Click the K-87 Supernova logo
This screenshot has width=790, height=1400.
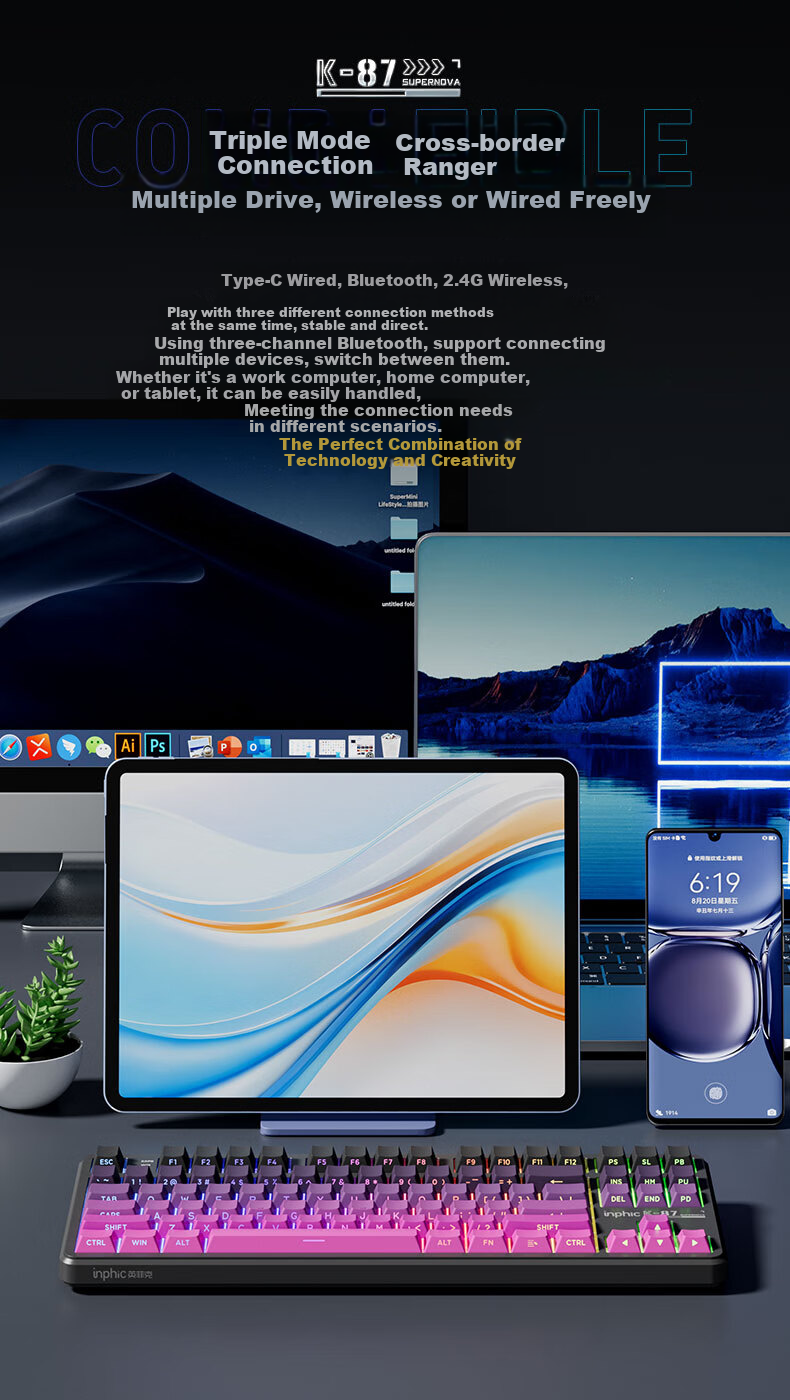point(388,76)
